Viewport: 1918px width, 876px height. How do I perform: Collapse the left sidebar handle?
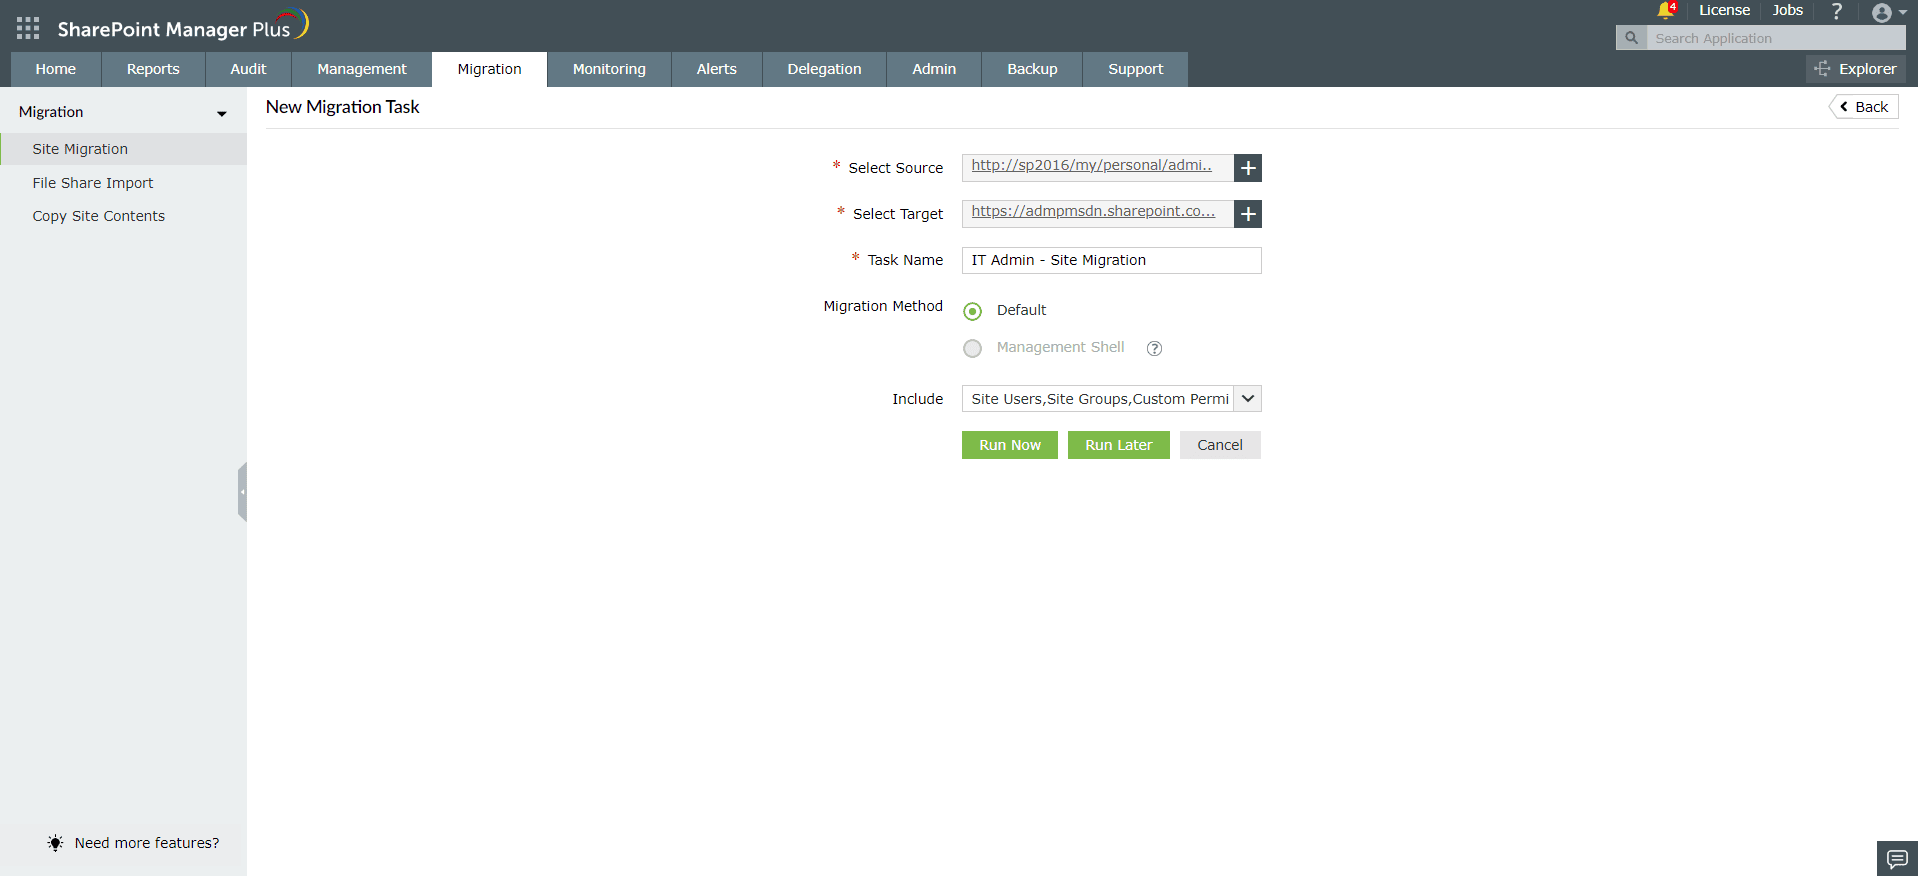click(242, 492)
